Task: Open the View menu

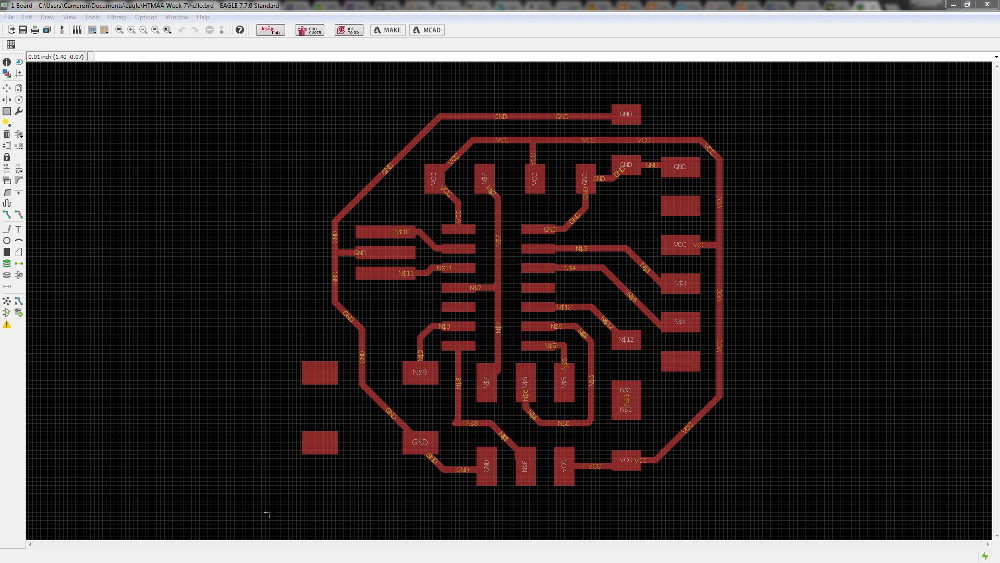Action: 70,17
